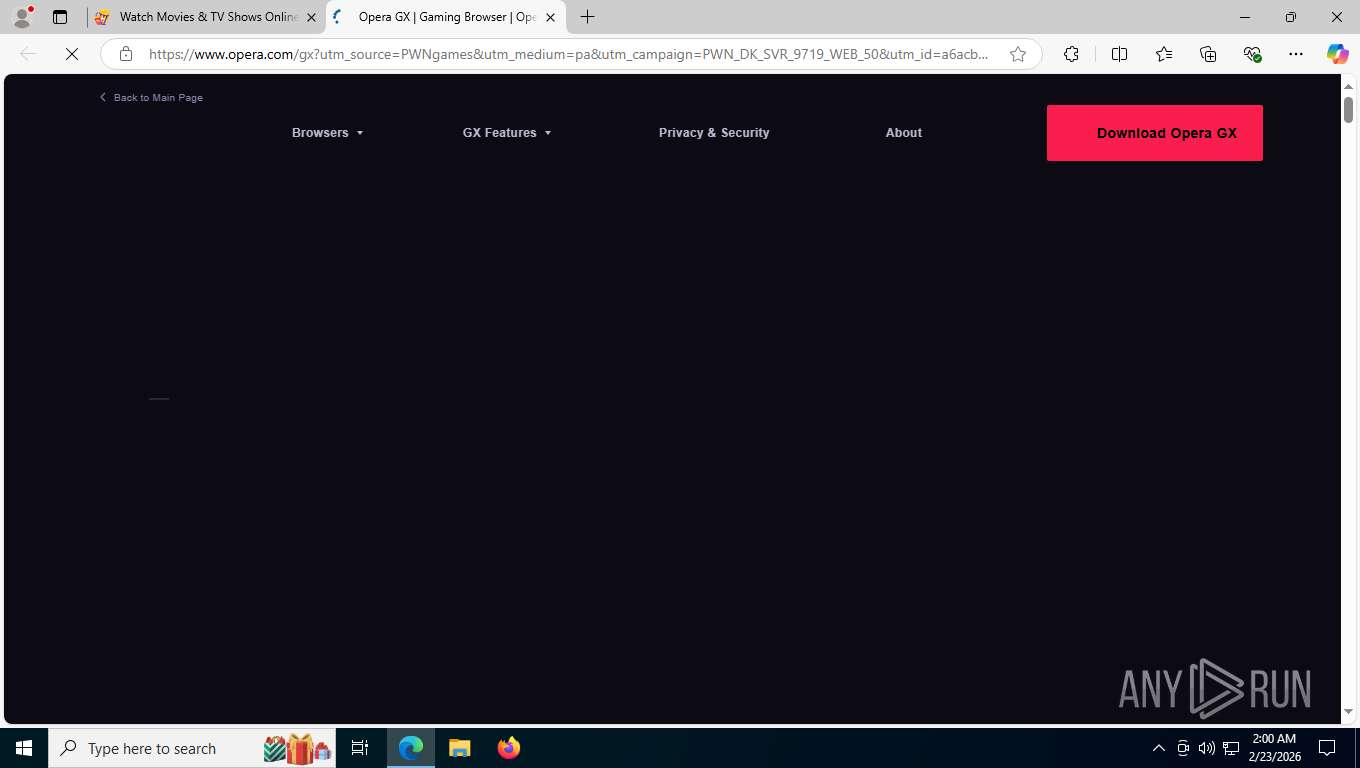Open the volume control
This screenshot has width=1360, height=768.
[x=1206, y=748]
